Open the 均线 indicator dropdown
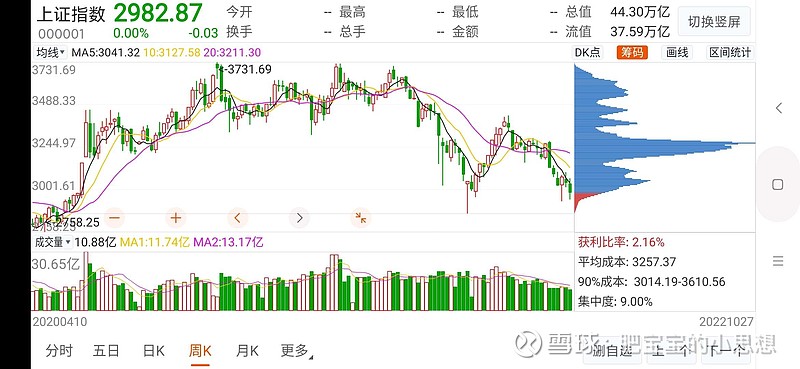 click(50, 52)
